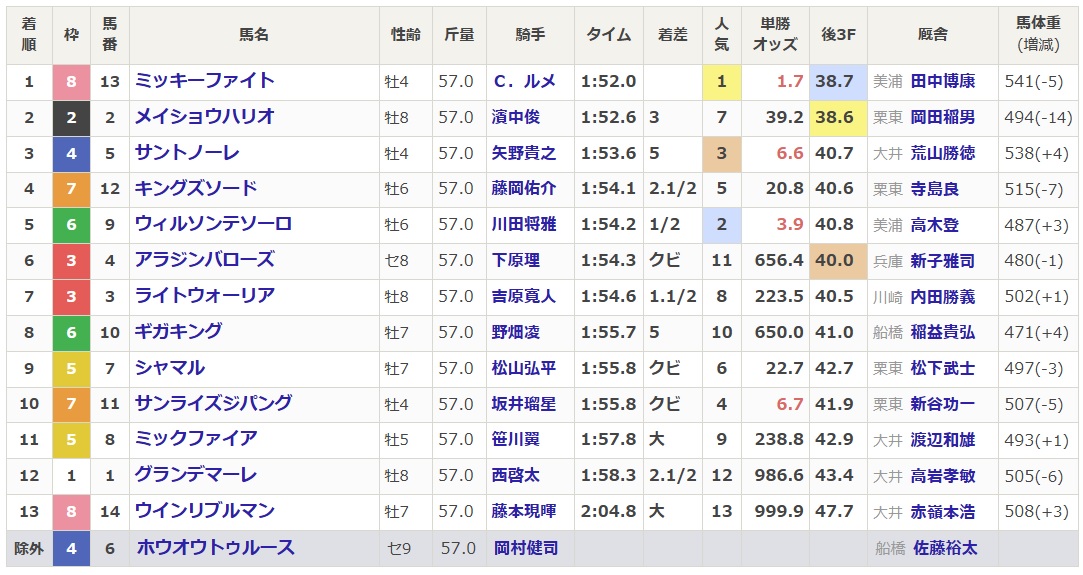
Task: Click yellow highlighted 38.6 last-3F cell
Action: point(838,117)
